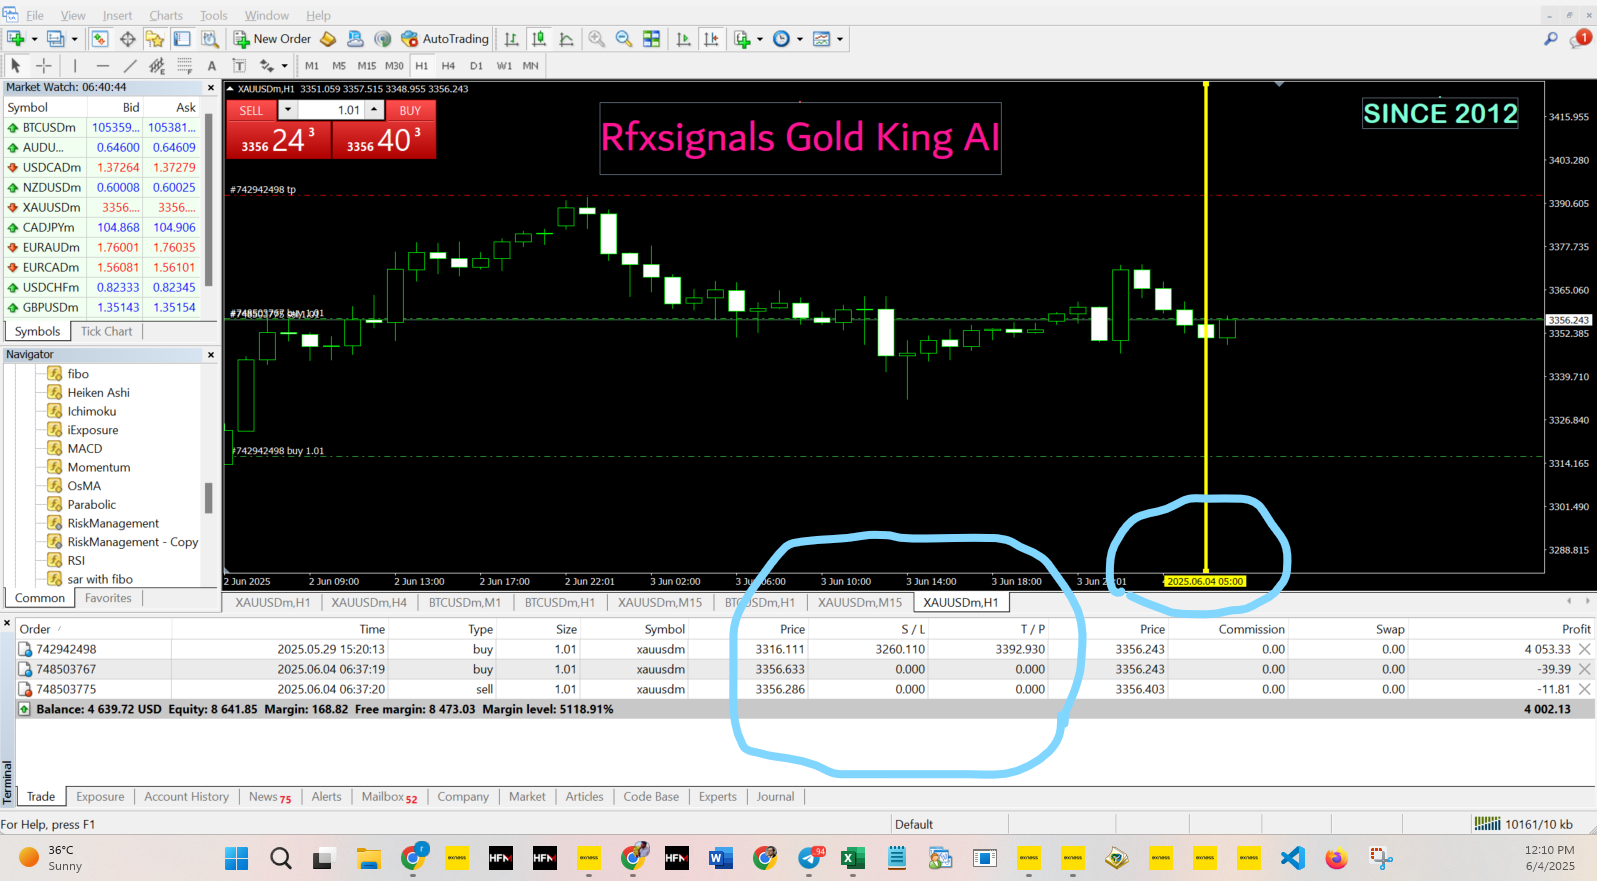Open the File menu

35,15
